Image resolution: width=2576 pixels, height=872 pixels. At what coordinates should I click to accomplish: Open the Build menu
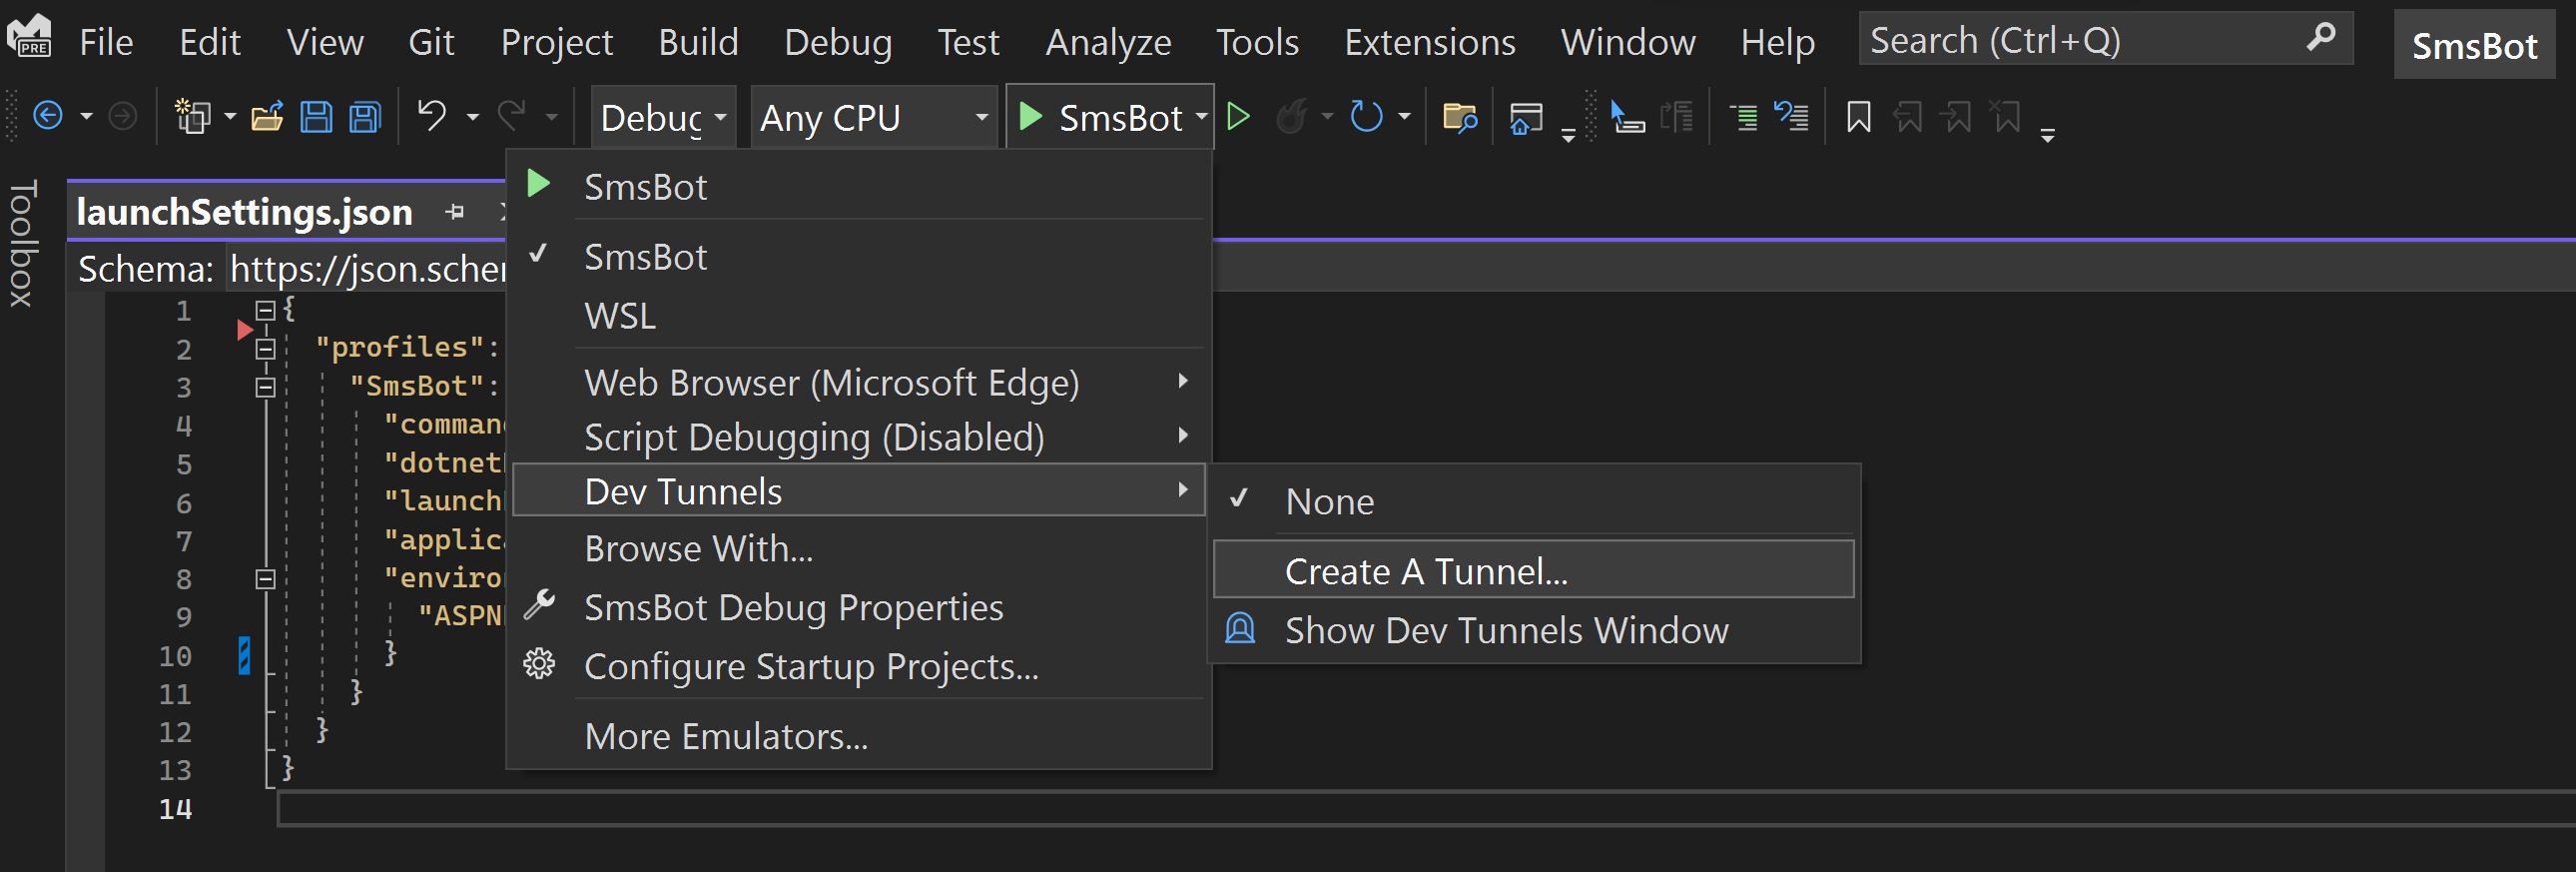(698, 42)
